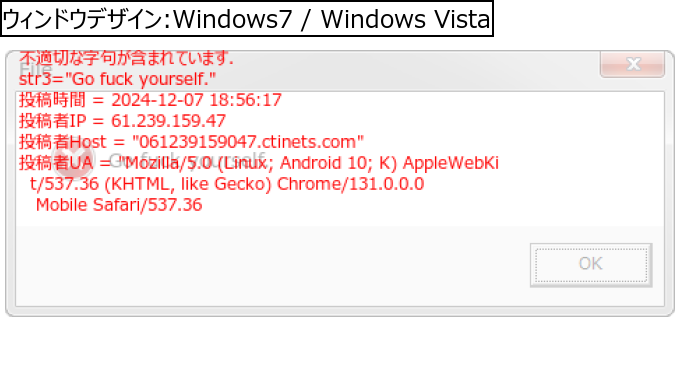Click the 2024-12-07 18:56:17 timestamp

[x=196, y=100]
